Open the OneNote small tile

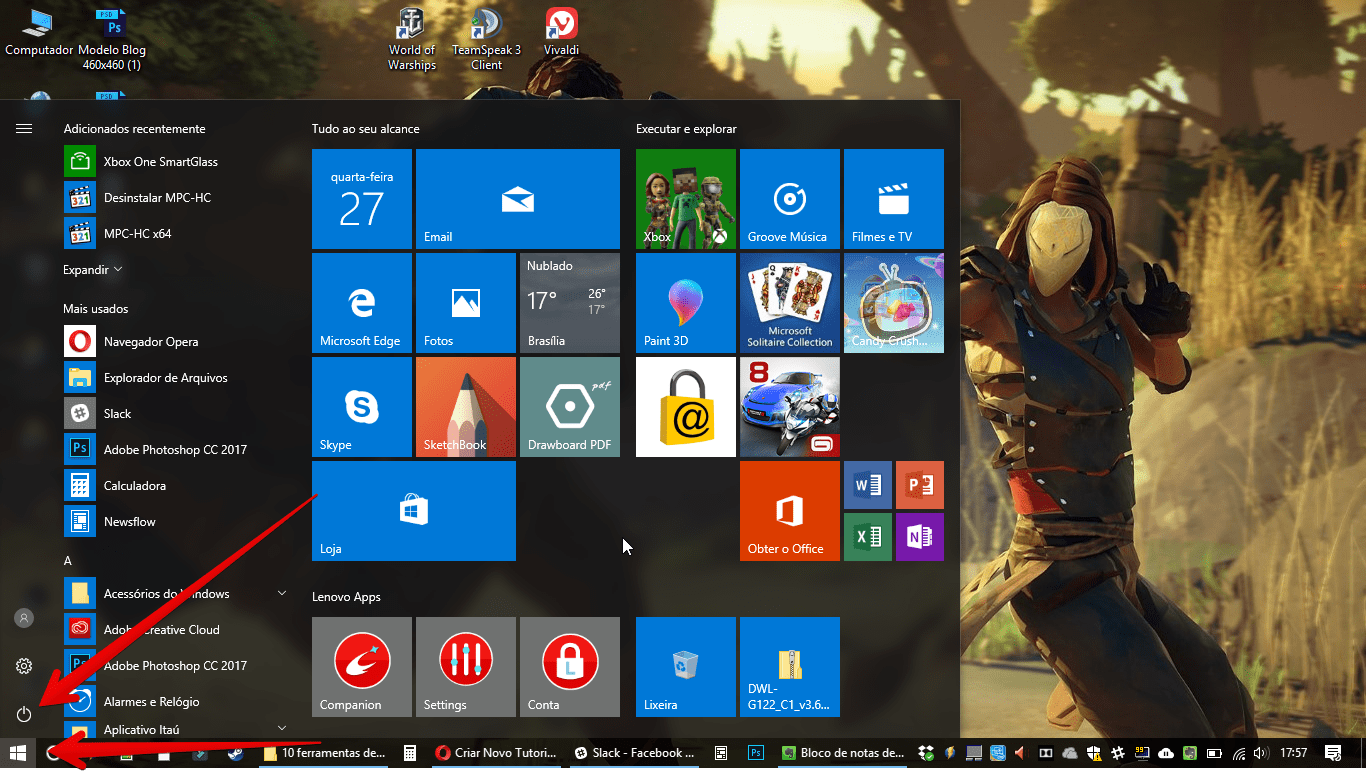[x=920, y=537]
